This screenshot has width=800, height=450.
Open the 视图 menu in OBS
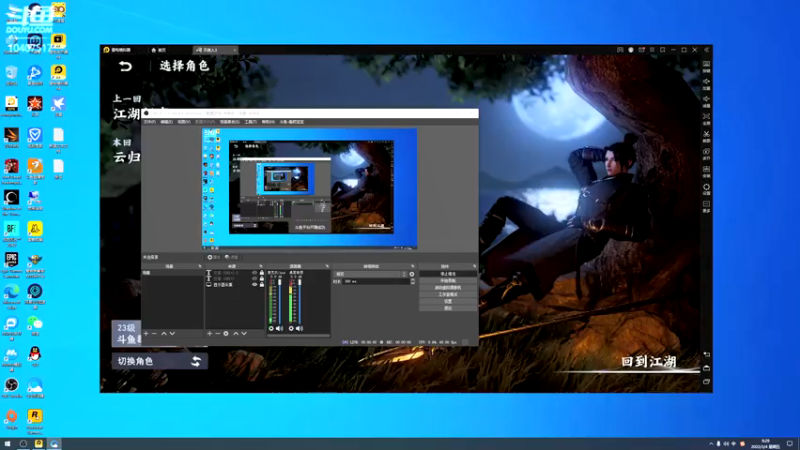(x=184, y=122)
